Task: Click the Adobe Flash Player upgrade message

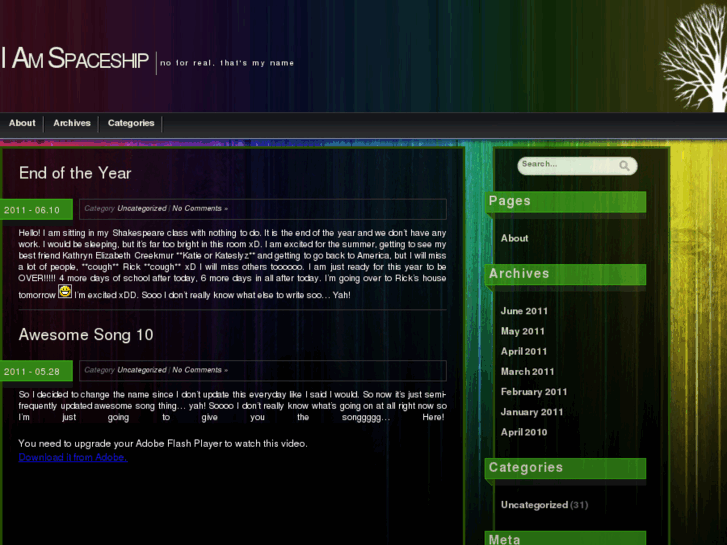Action: point(163,443)
